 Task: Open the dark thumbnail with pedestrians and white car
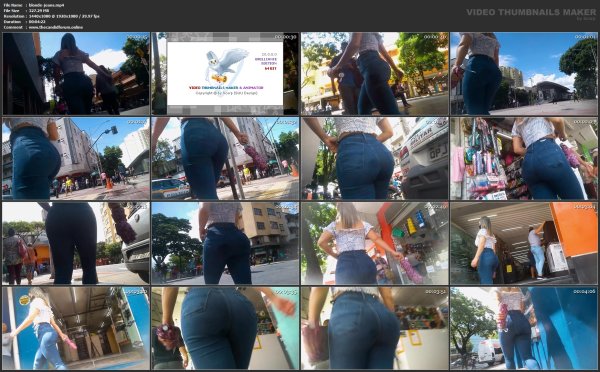pos(76,243)
